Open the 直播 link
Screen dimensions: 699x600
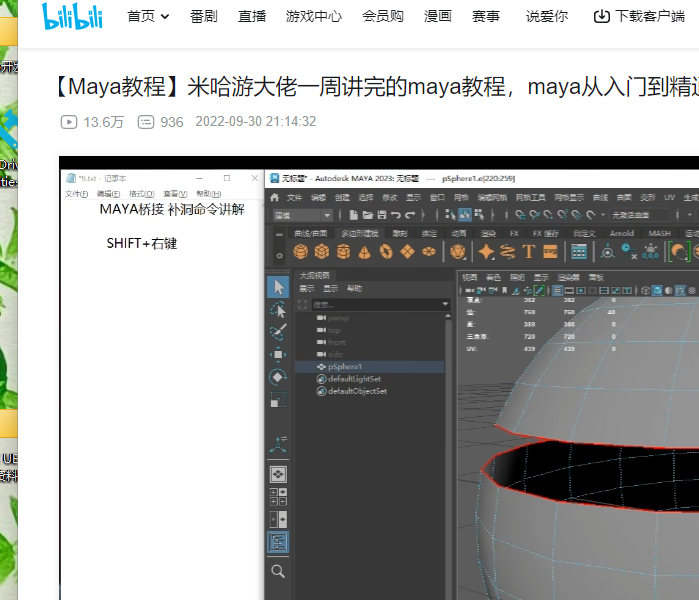(x=252, y=16)
